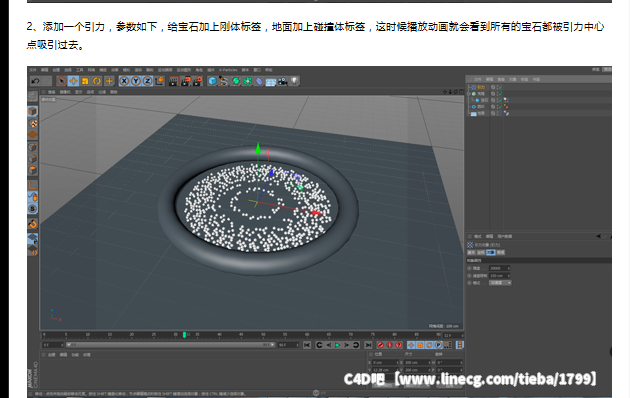Select the Scale tool in toolbar
Viewport: 630px width, 398px height.
point(85,81)
